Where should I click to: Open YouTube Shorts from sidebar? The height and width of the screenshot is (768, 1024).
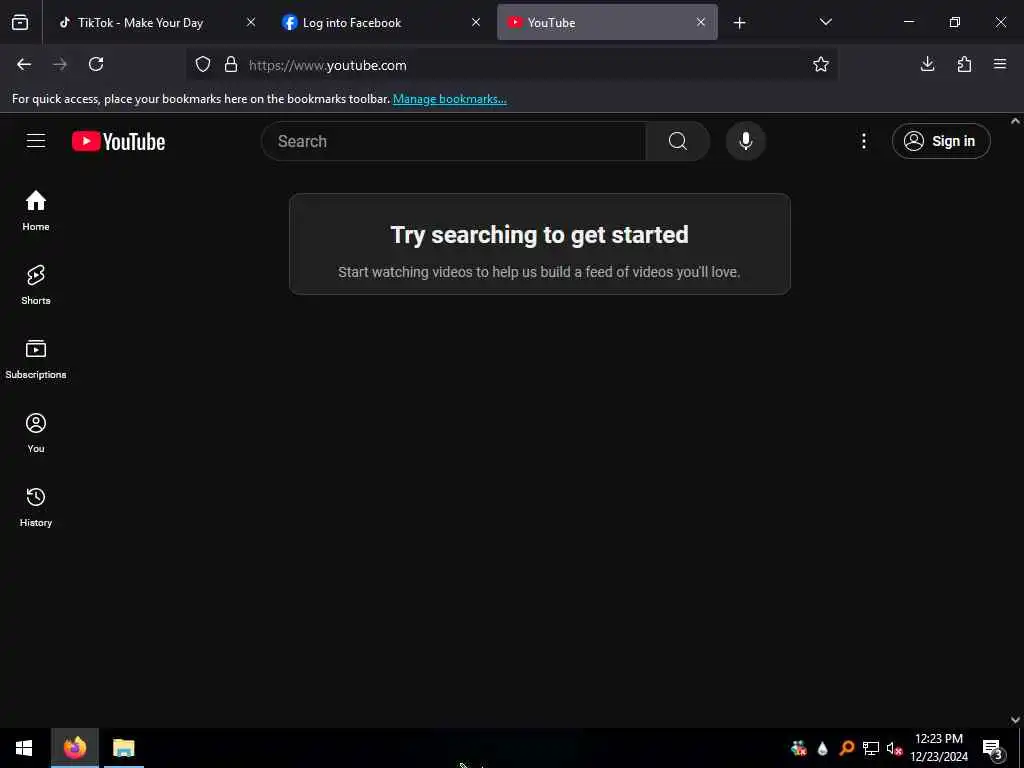pos(36,285)
